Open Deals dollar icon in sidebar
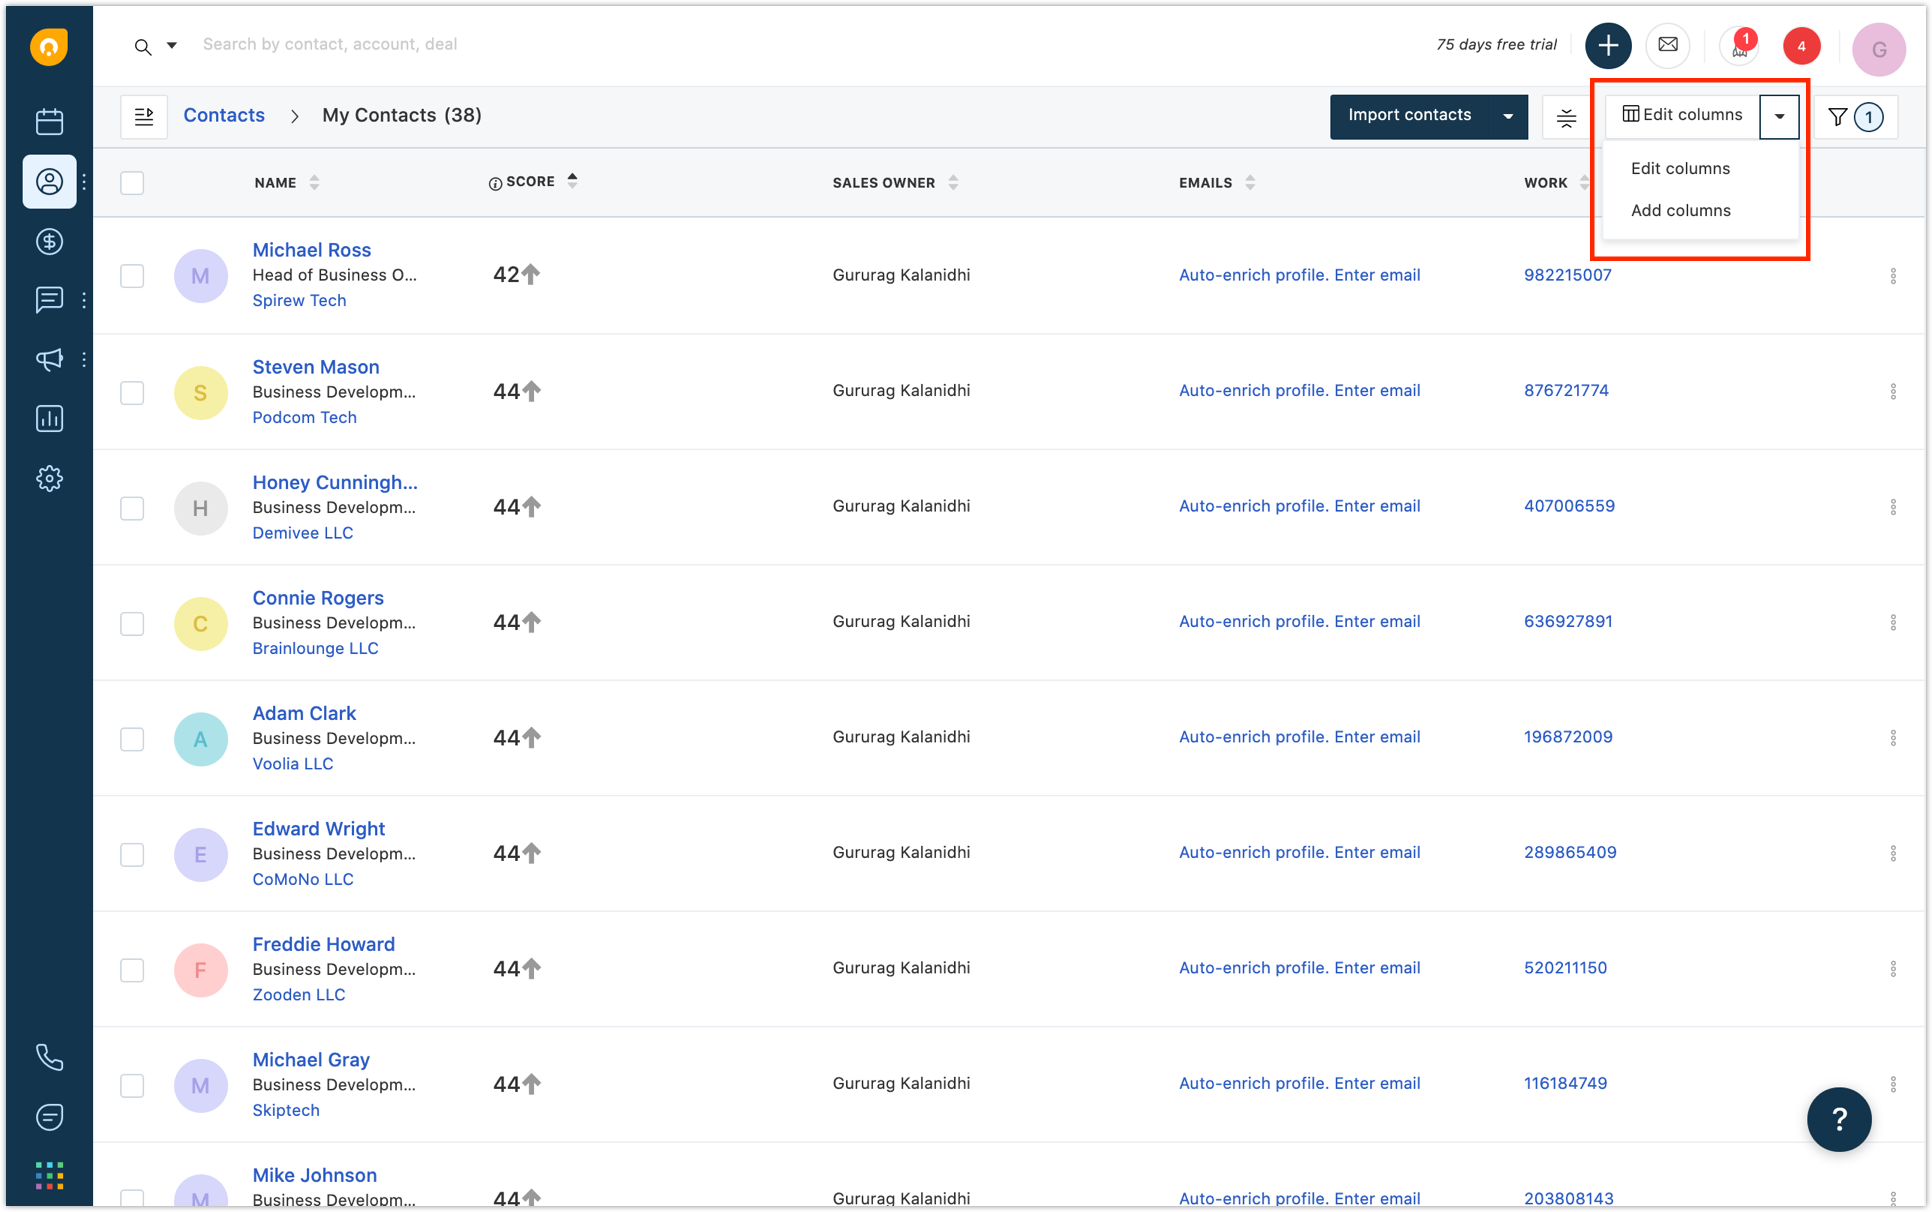Image resolution: width=1932 pixels, height=1212 pixels. coord(49,241)
